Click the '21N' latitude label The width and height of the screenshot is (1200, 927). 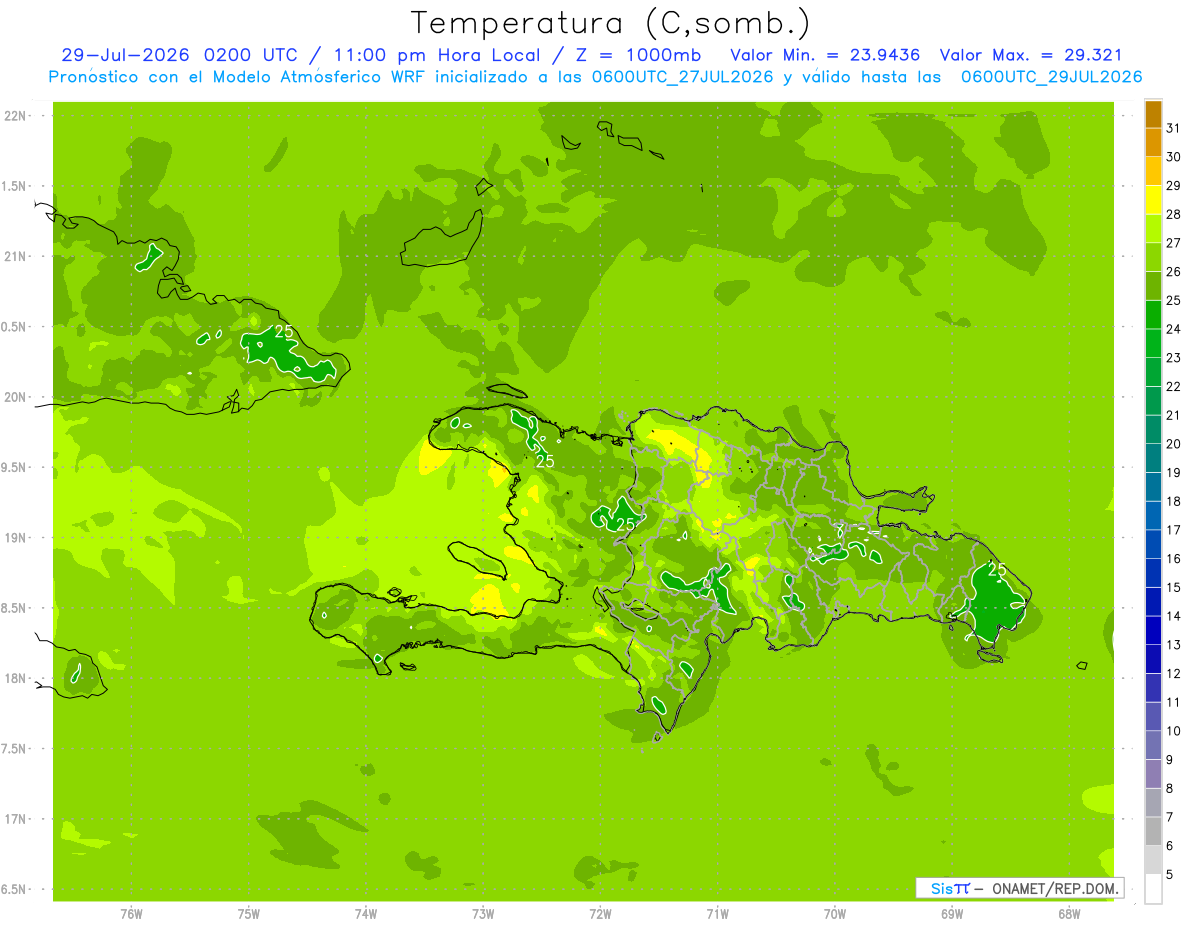tap(17, 257)
